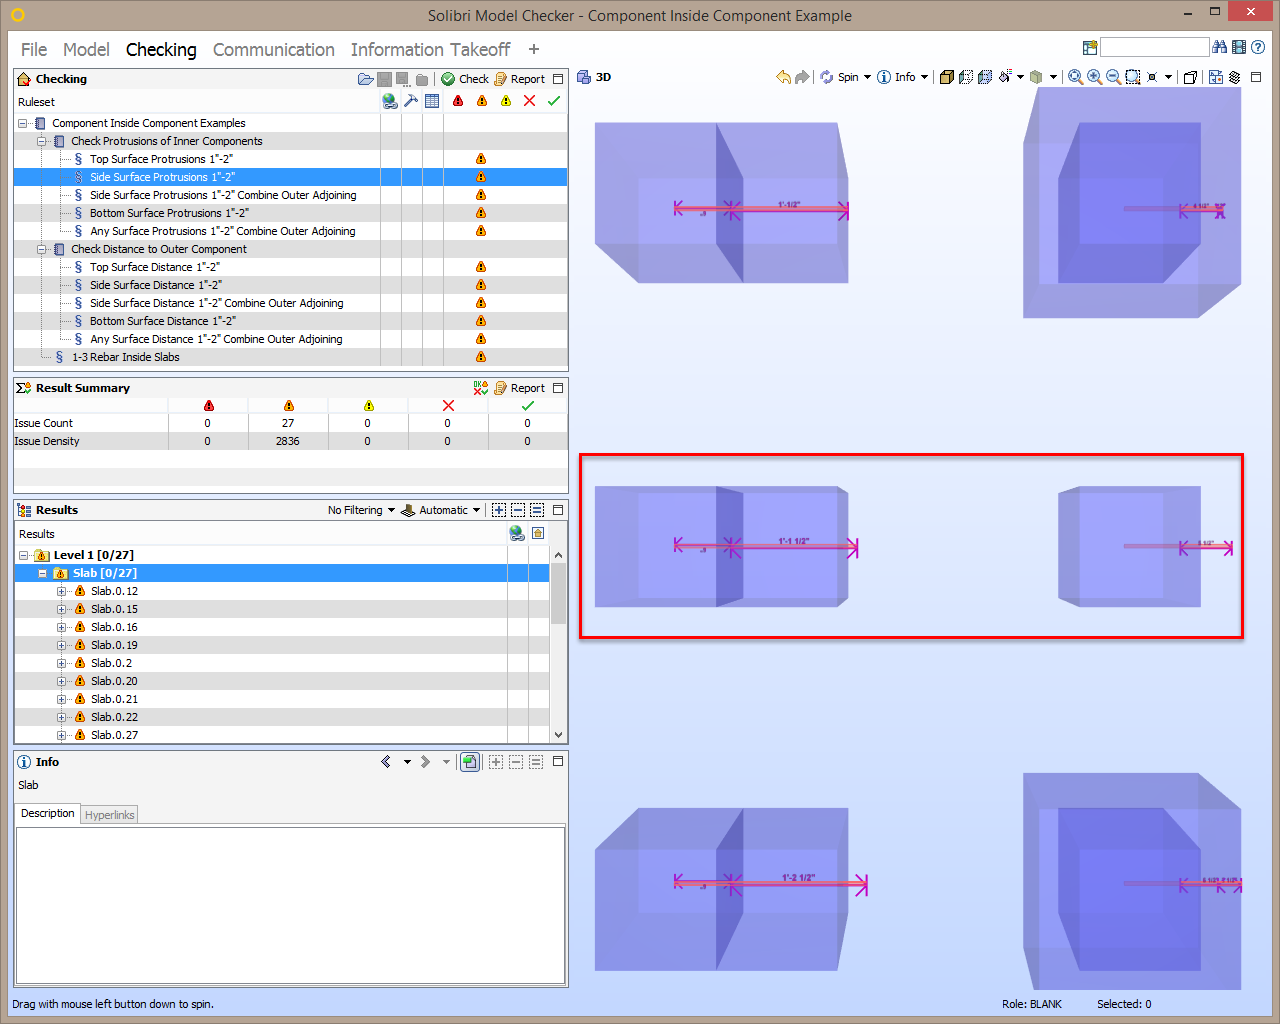This screenshot has height=1024, width=1280.
Task: Add a new layout tab with plus
Action: [x=534, y=49]
